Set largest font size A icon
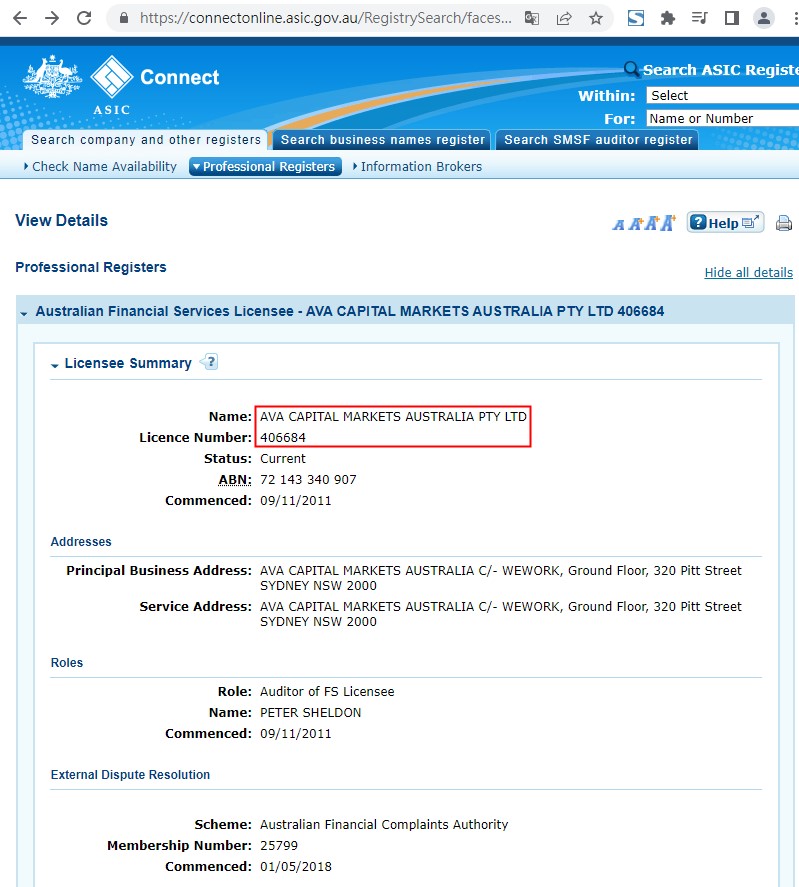 (x=668, y=222)
